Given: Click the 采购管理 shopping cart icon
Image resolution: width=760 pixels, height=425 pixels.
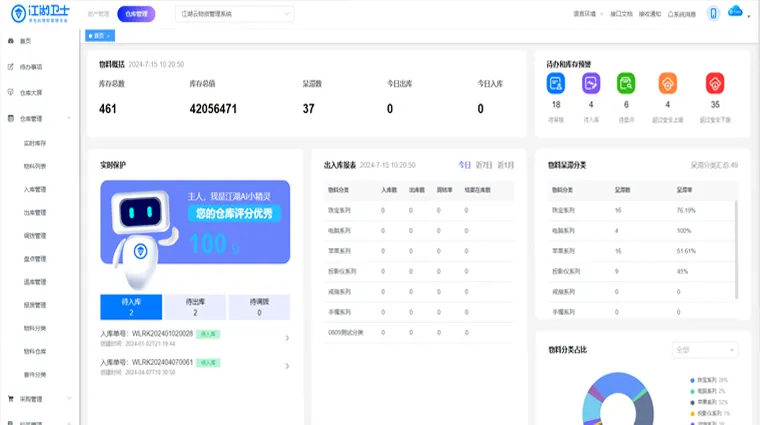Looking at the screenshot, I should point(11,399).
